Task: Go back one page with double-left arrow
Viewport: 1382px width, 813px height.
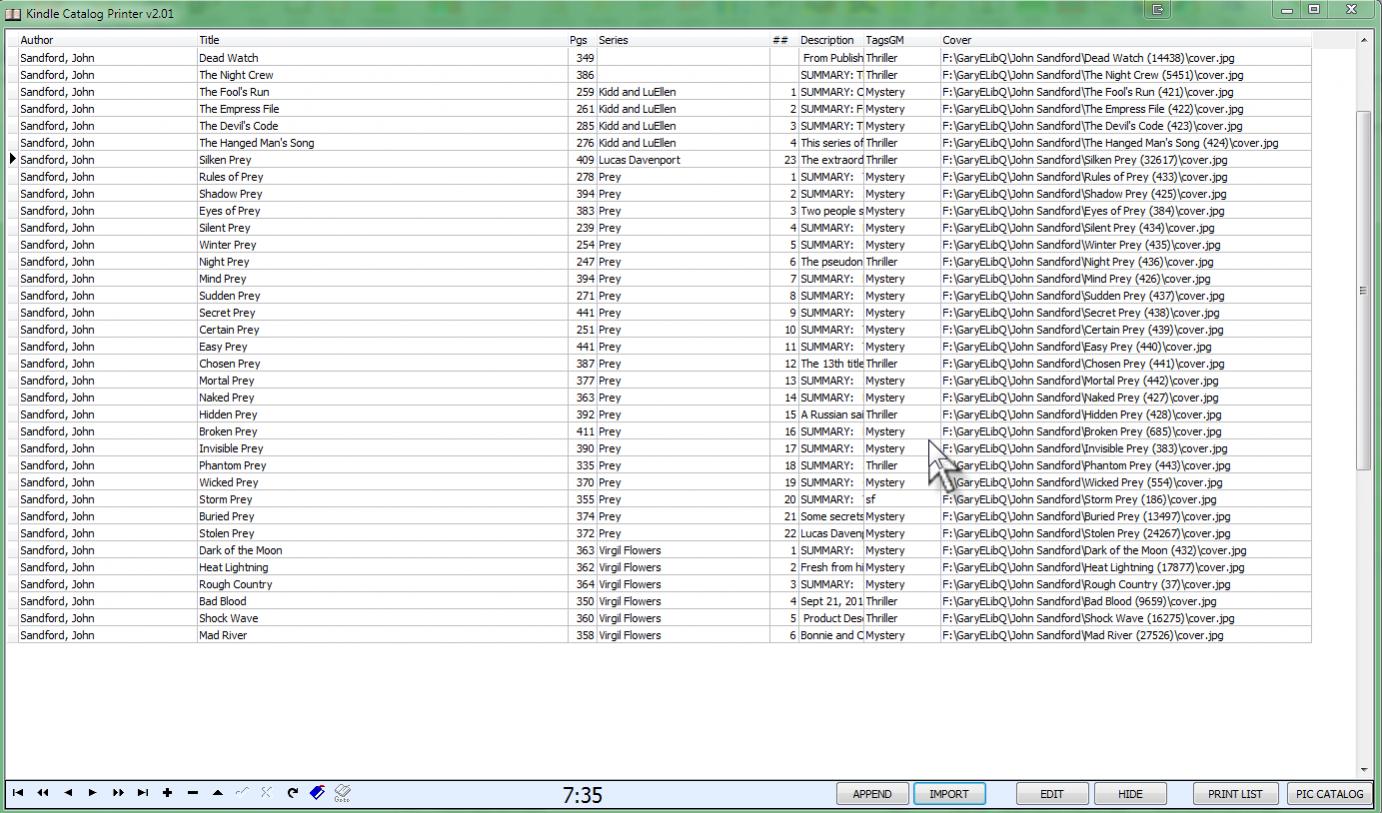Action: click(x=43, y=793)
